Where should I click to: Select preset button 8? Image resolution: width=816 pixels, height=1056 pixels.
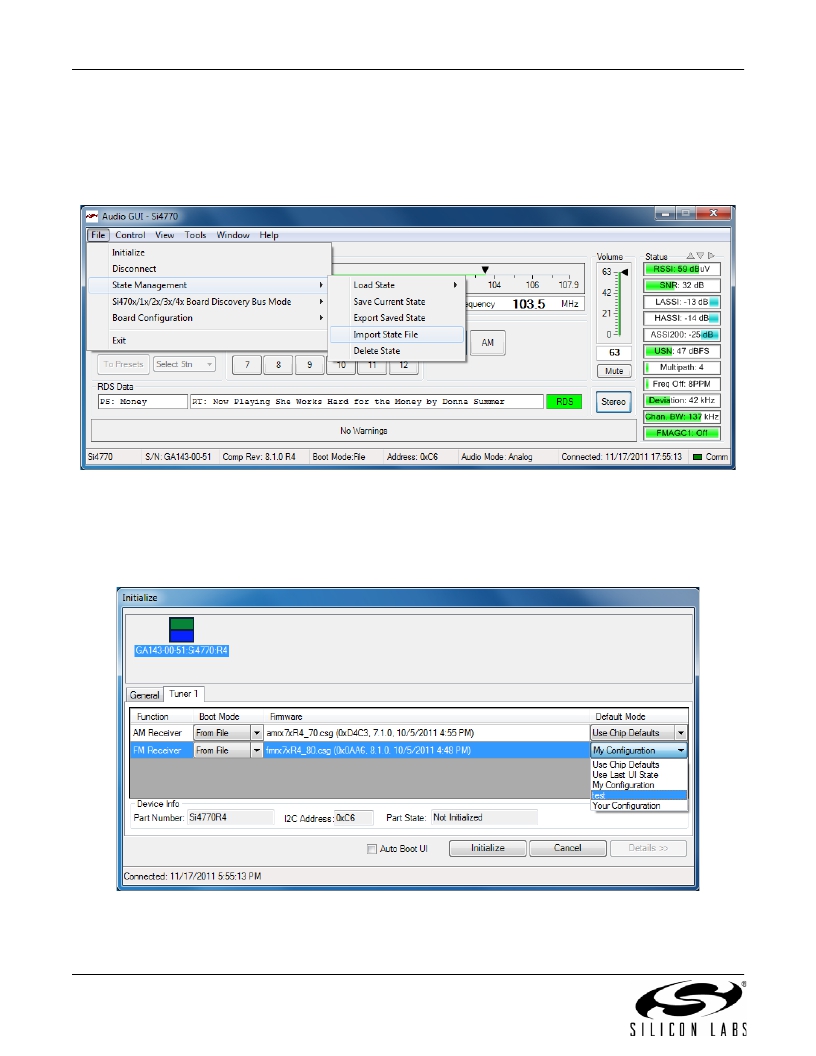pyautogui.click(x=278, y=364)
